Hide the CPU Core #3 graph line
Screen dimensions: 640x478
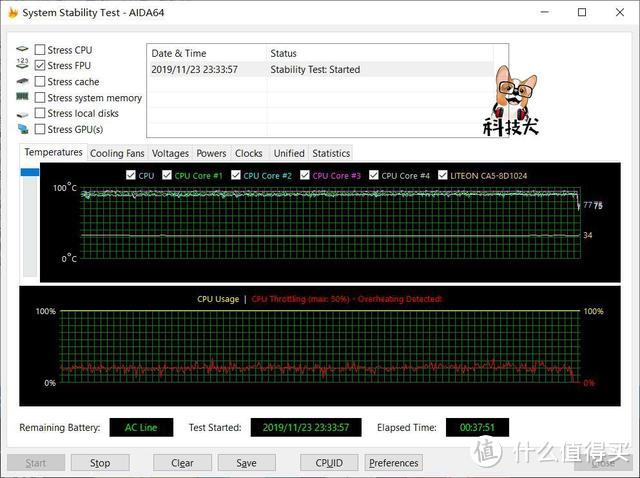(304, 175)
